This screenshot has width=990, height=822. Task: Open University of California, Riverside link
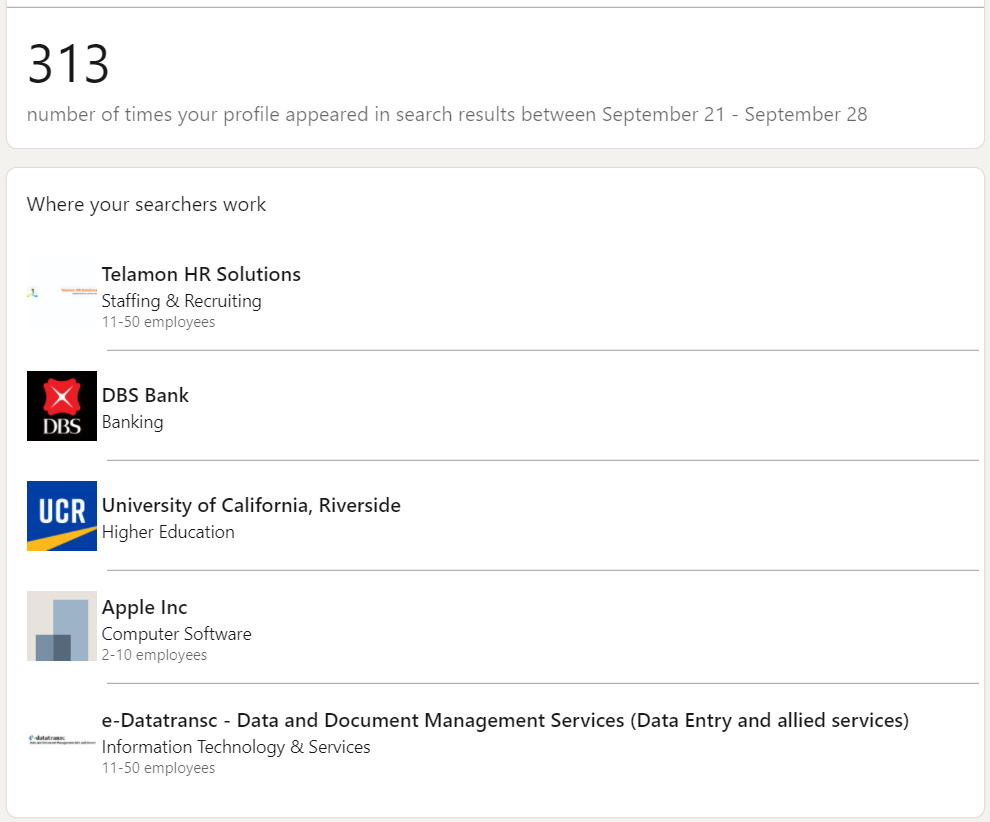click(251, 505)
